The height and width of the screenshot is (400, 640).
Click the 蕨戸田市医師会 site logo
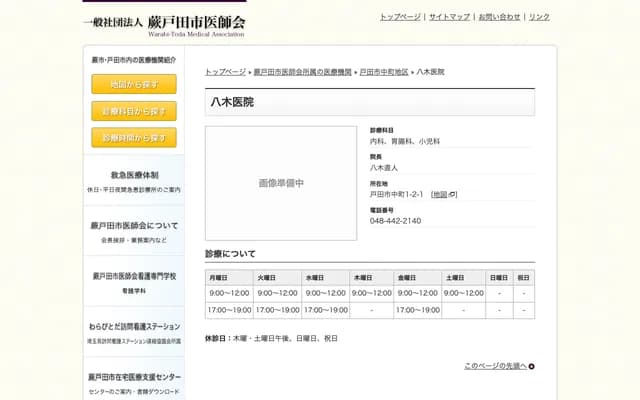click(163, 24)
